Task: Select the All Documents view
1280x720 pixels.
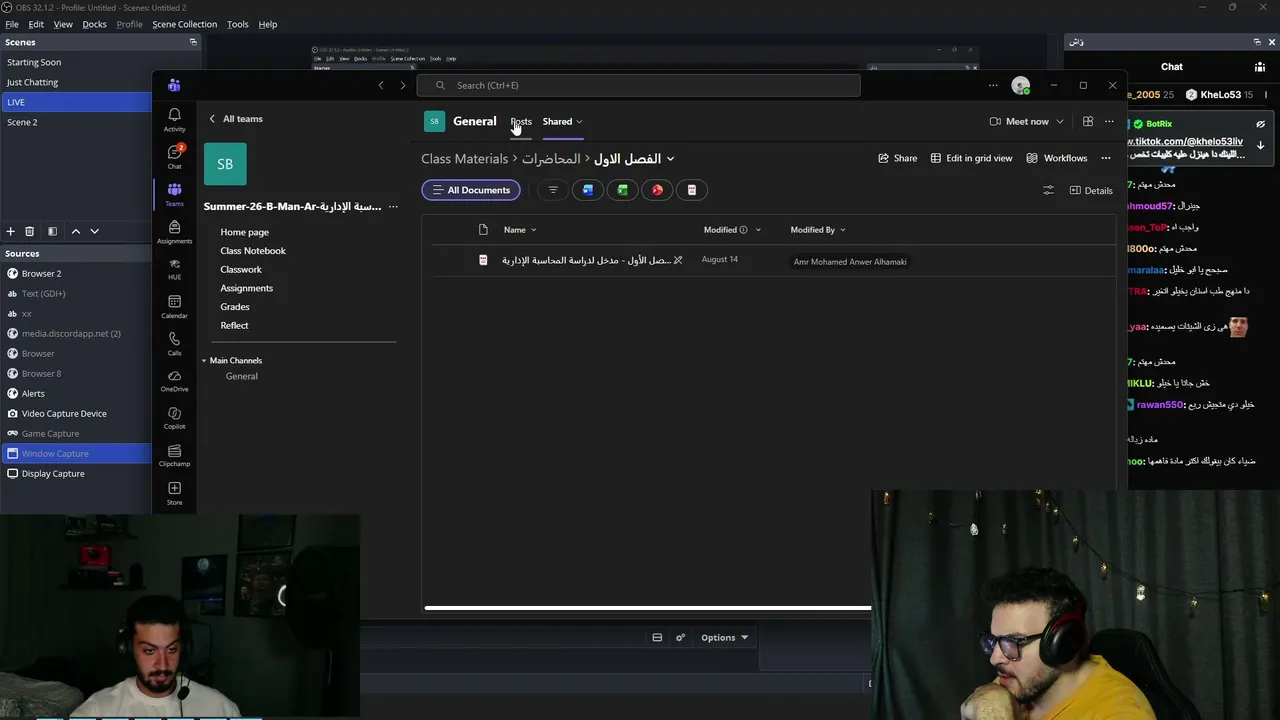Action: click(471, 190)
